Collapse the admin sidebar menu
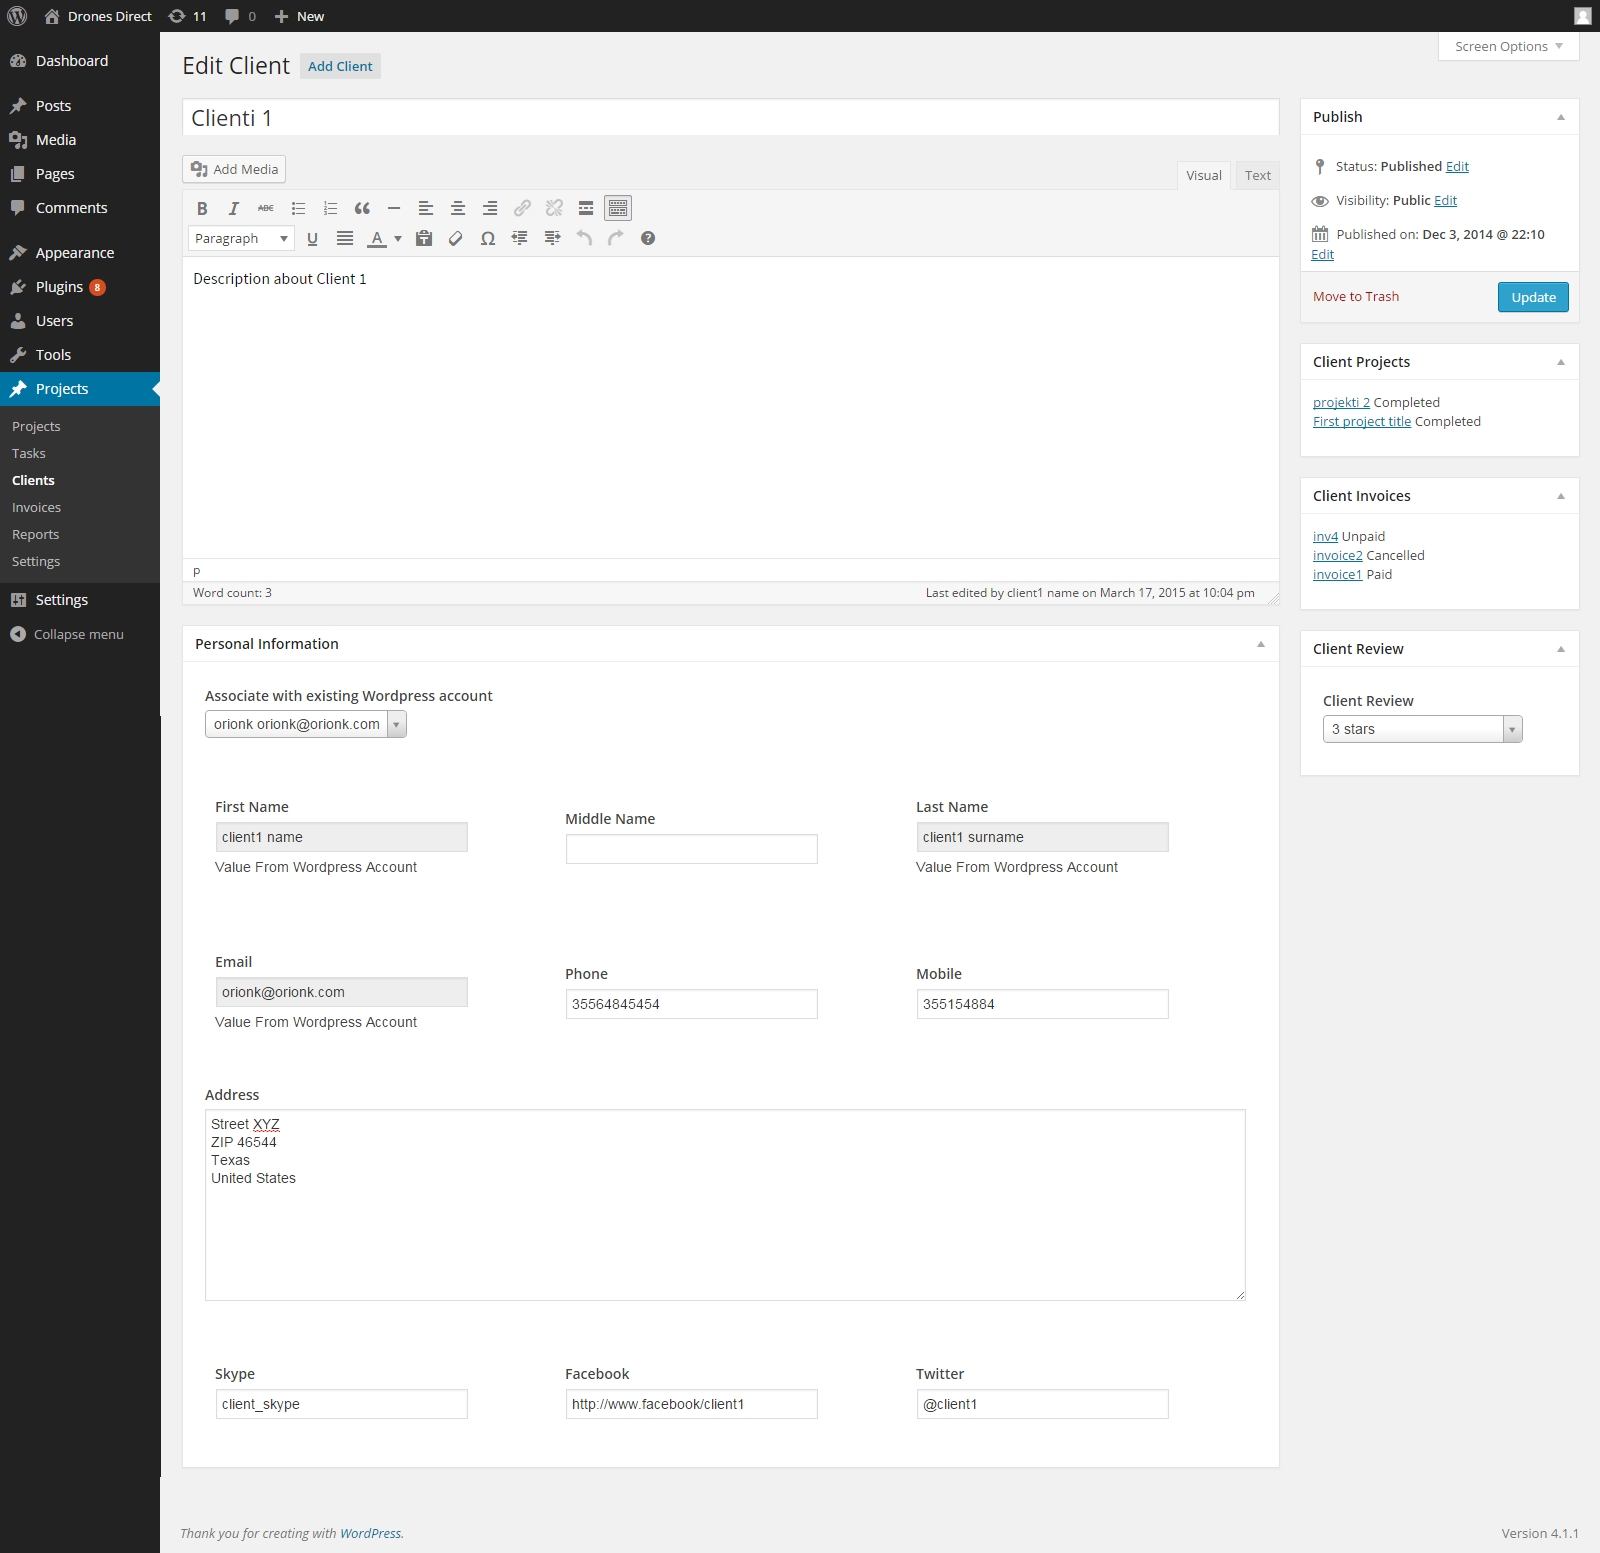This screenshot has width=1600, height=1553. 67,635
